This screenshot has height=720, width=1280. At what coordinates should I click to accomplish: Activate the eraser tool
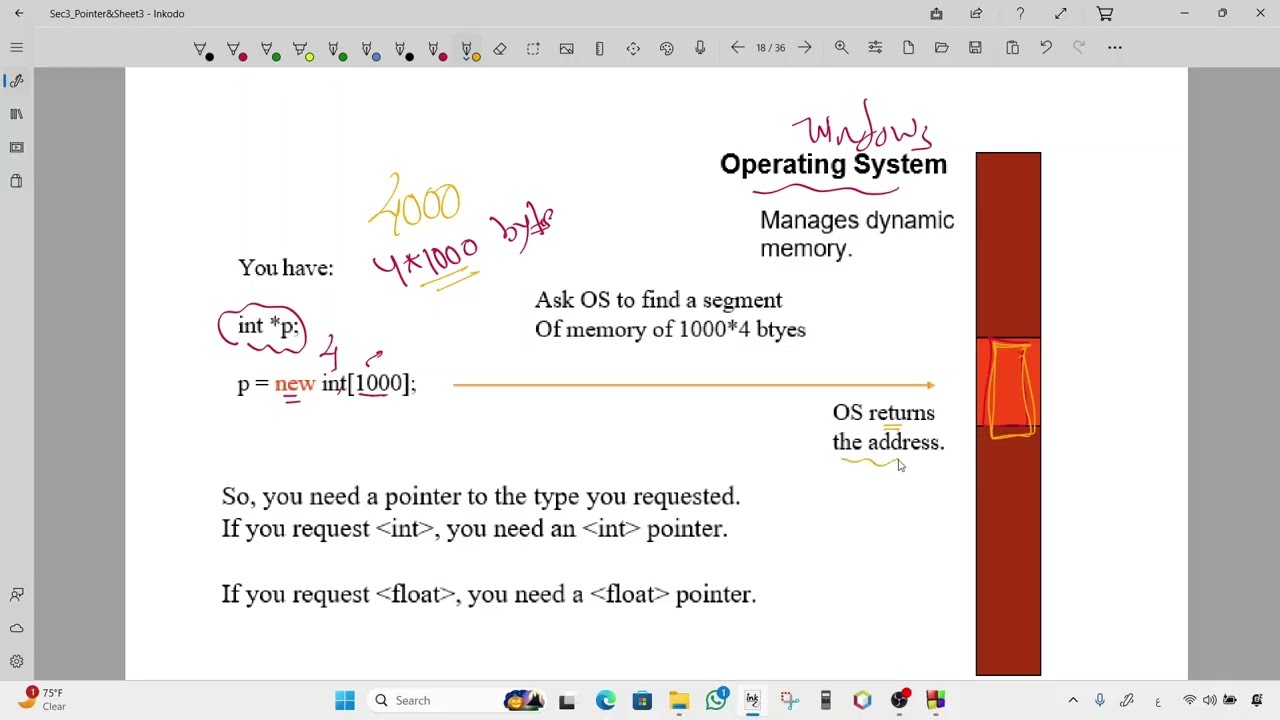[x=500, y=48]
